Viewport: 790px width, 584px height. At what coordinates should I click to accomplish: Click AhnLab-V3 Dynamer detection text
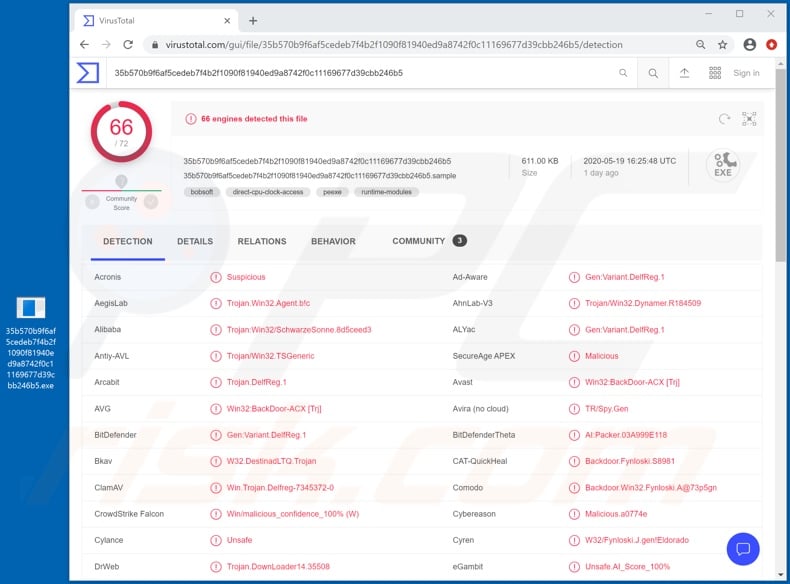[x=643, y=303]
